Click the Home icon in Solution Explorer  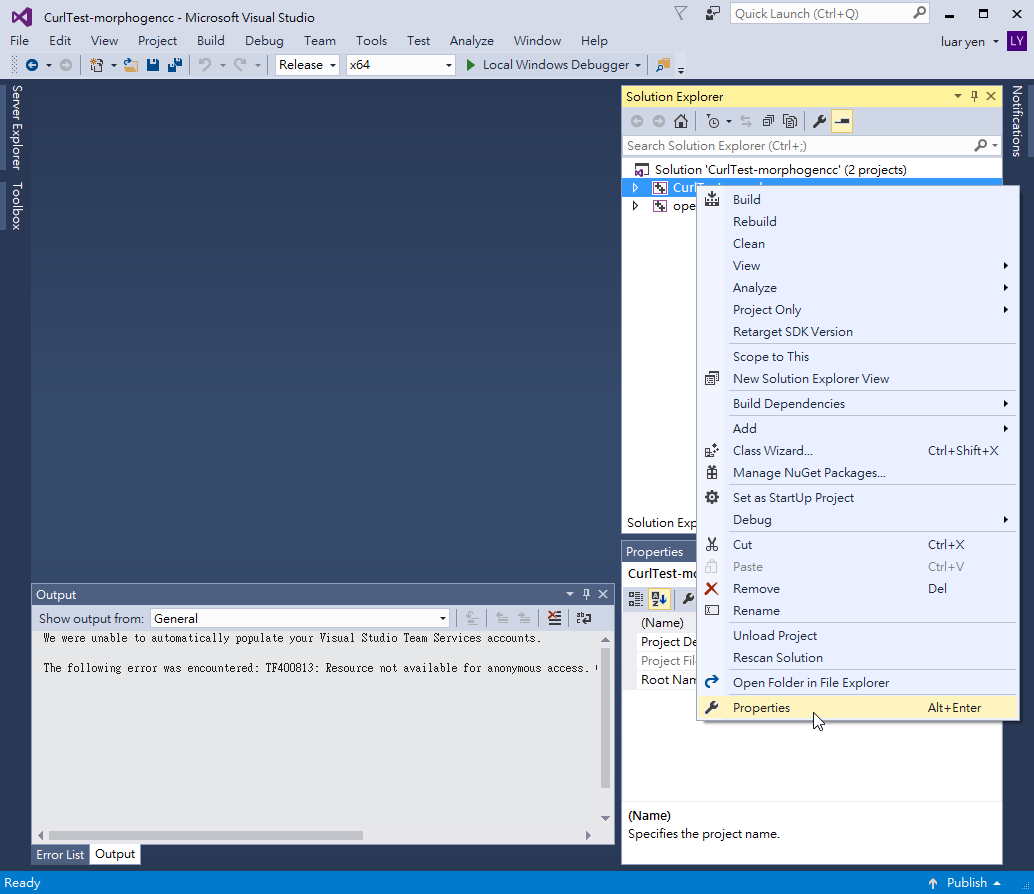pos(681,120)
